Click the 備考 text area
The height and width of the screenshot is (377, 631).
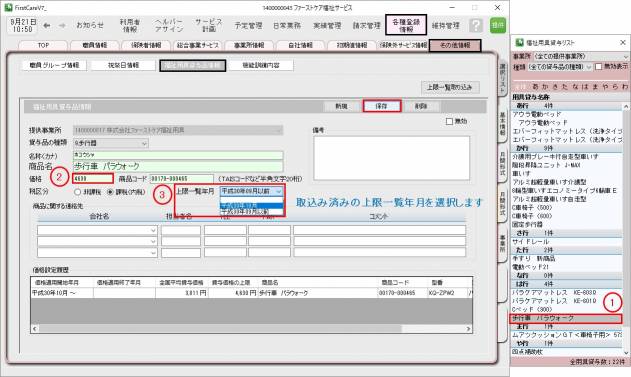click(x=391, y=158)
